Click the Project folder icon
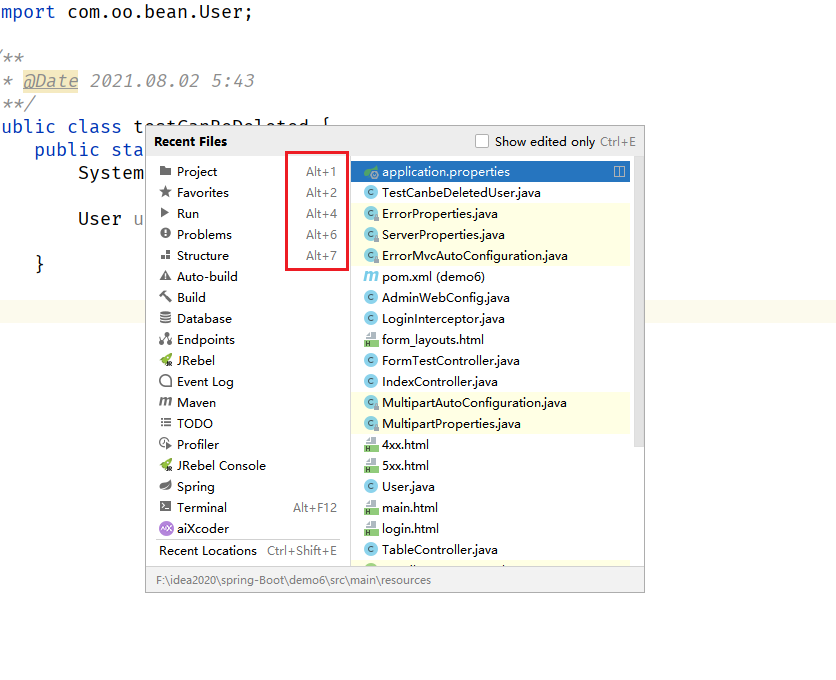 coord(166,171)
